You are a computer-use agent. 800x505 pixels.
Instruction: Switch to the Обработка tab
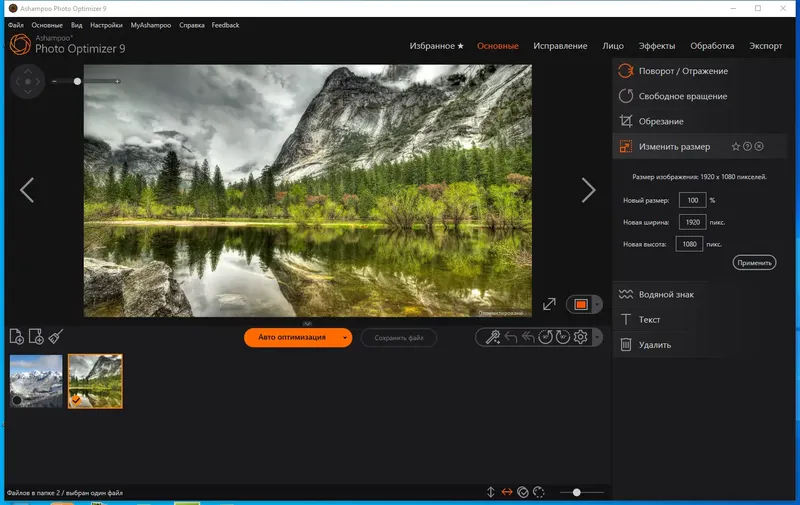[712, 46]
